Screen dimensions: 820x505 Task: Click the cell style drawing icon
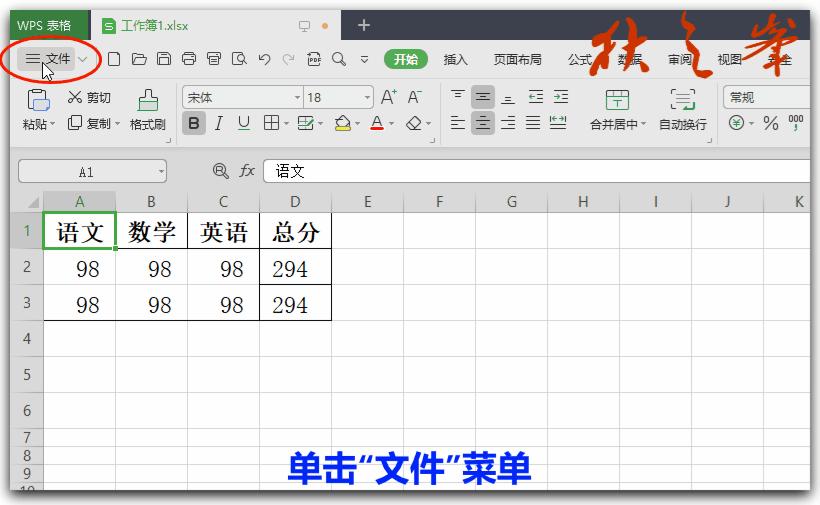[305, 123]
